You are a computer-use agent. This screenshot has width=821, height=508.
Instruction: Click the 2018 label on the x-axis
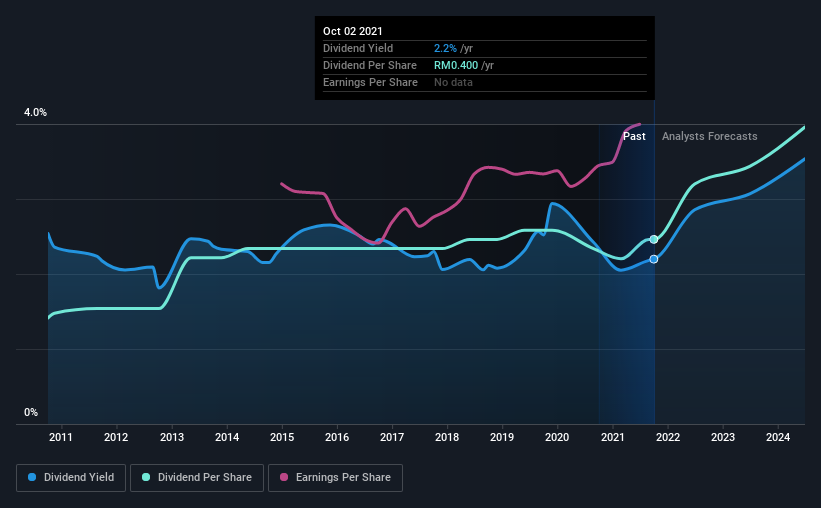[x=447, y=437]
